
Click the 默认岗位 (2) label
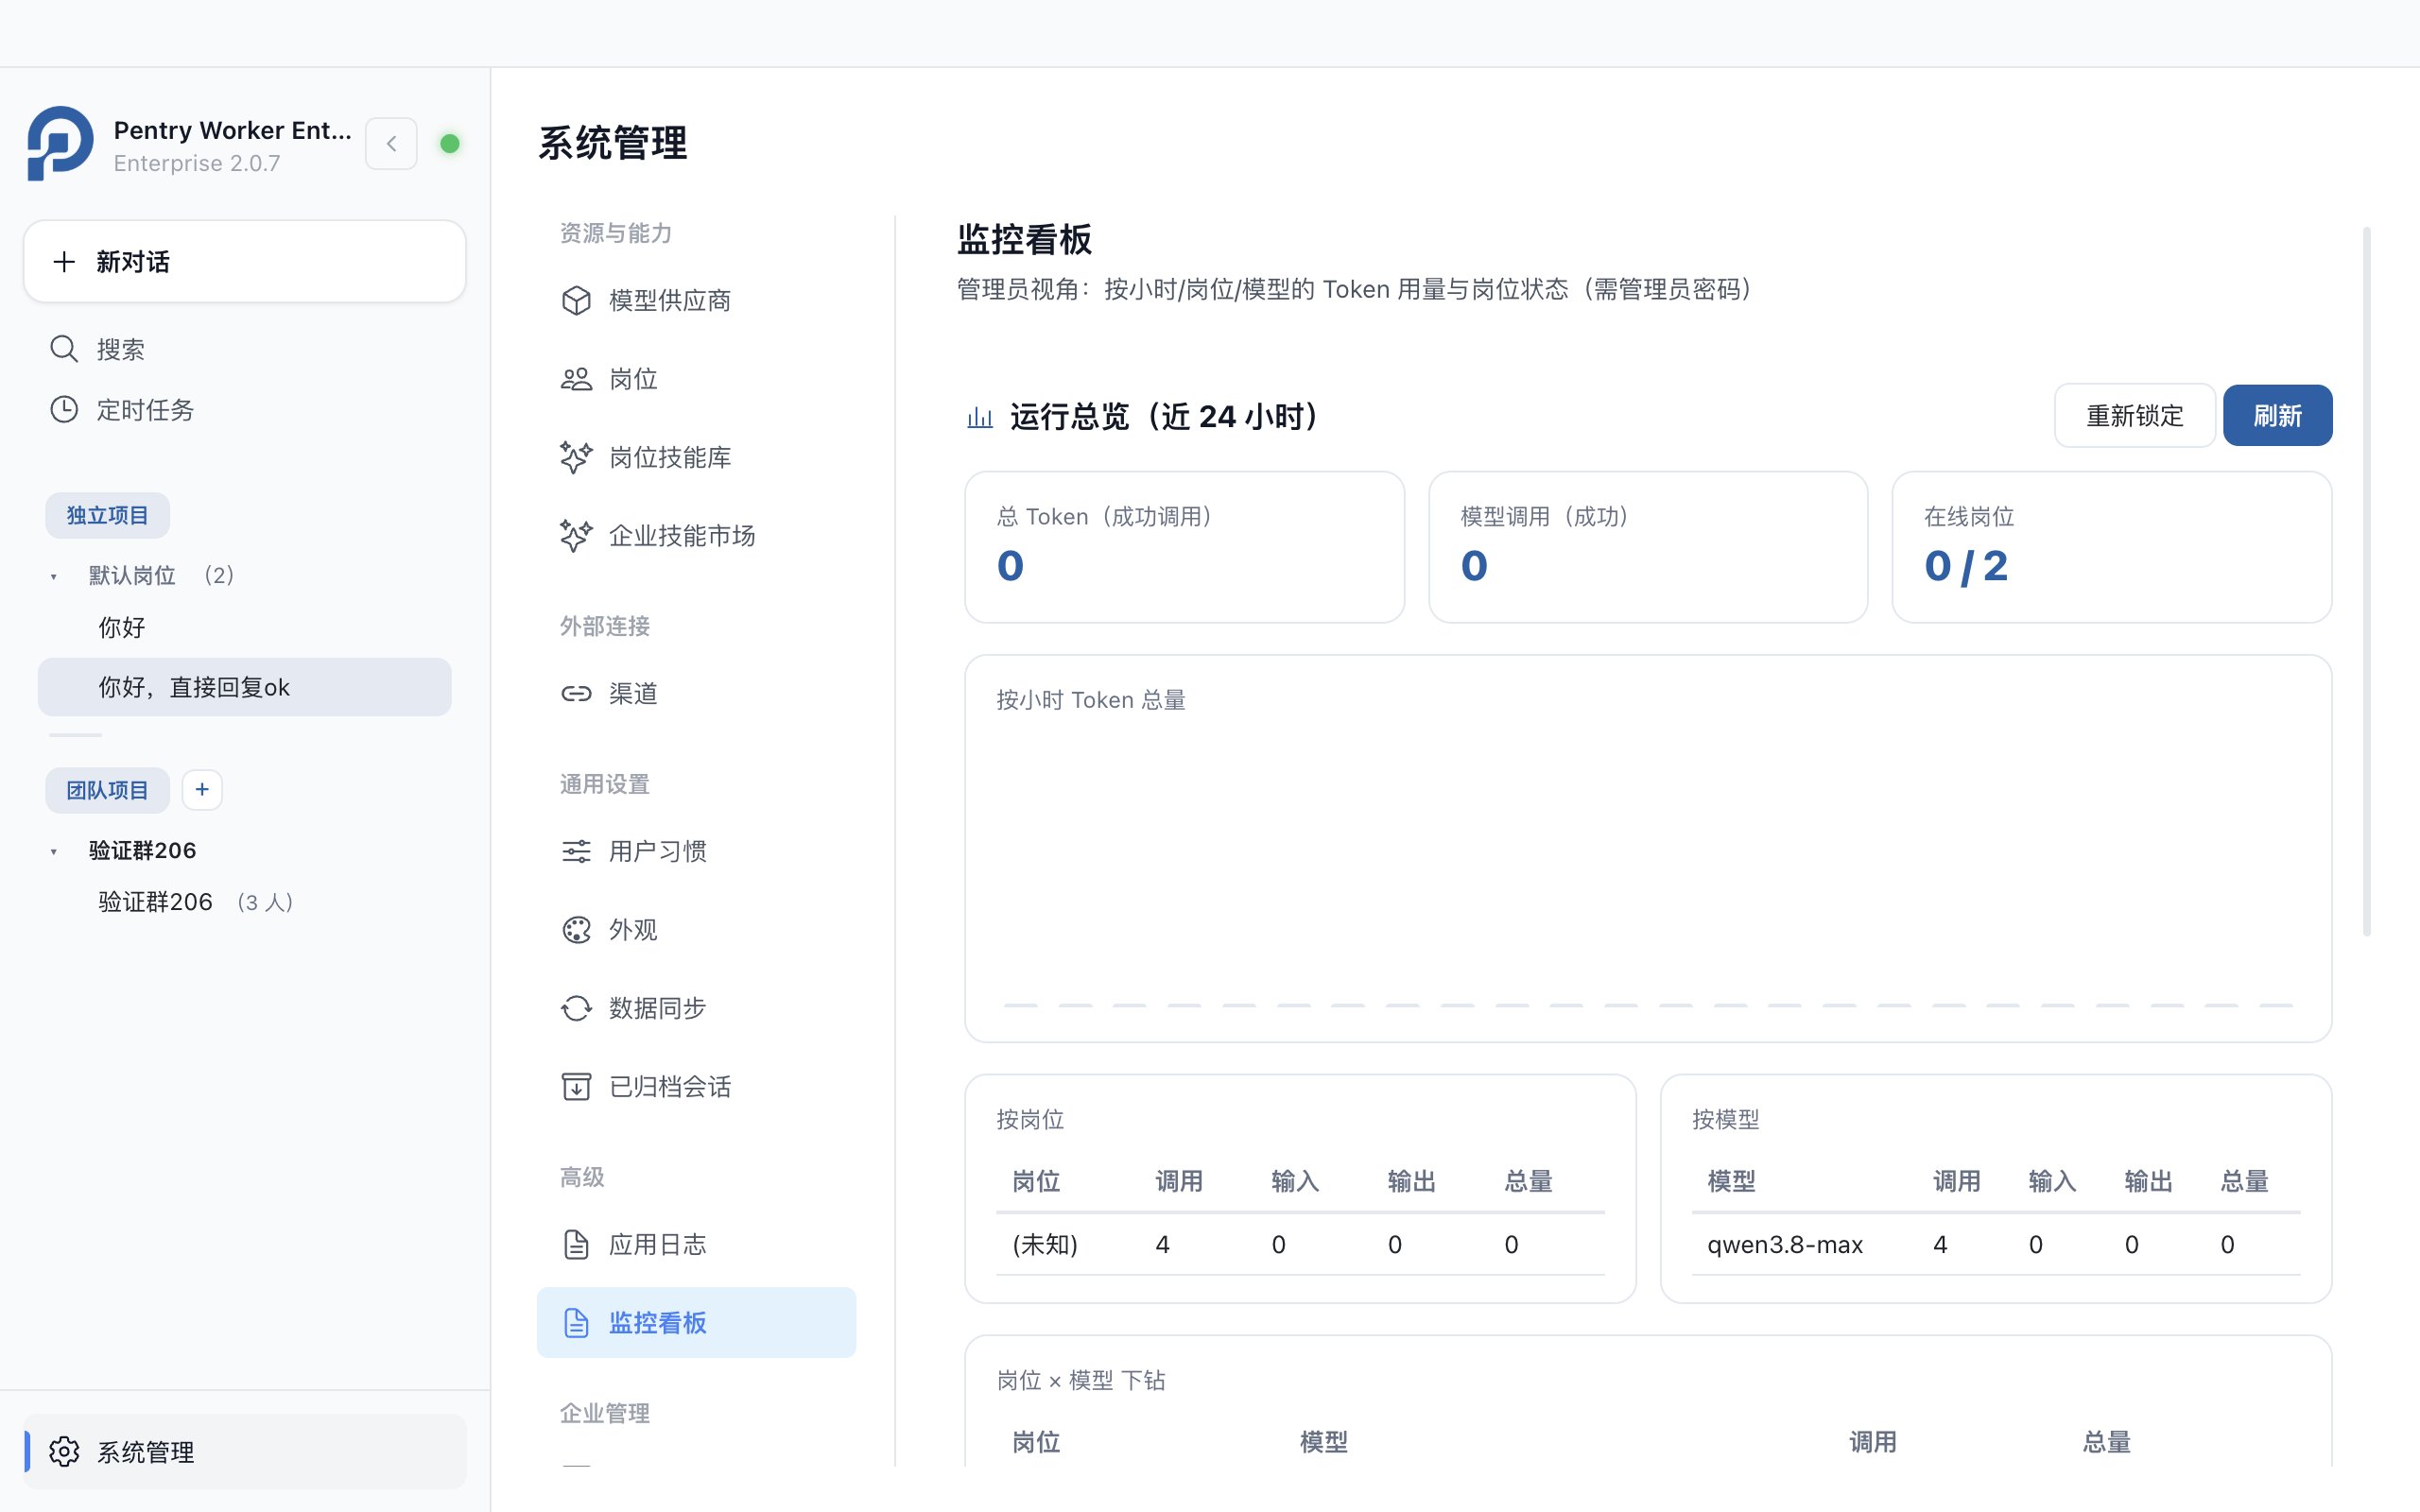161,575
